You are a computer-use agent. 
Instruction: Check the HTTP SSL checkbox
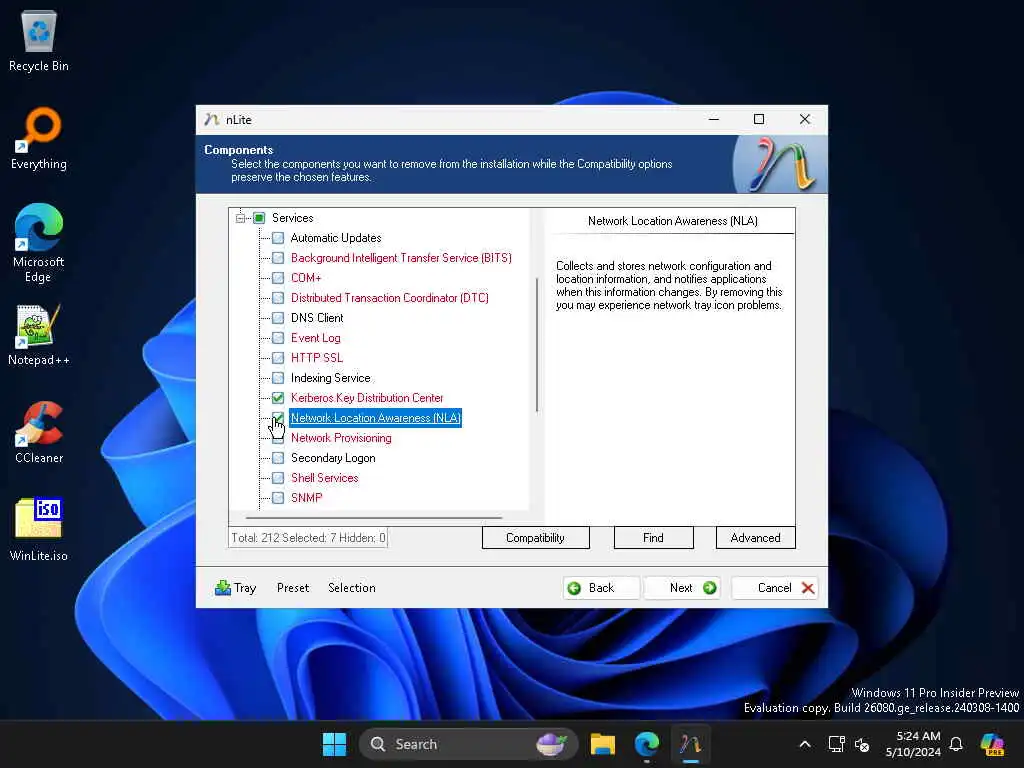[x=278, y=358]
